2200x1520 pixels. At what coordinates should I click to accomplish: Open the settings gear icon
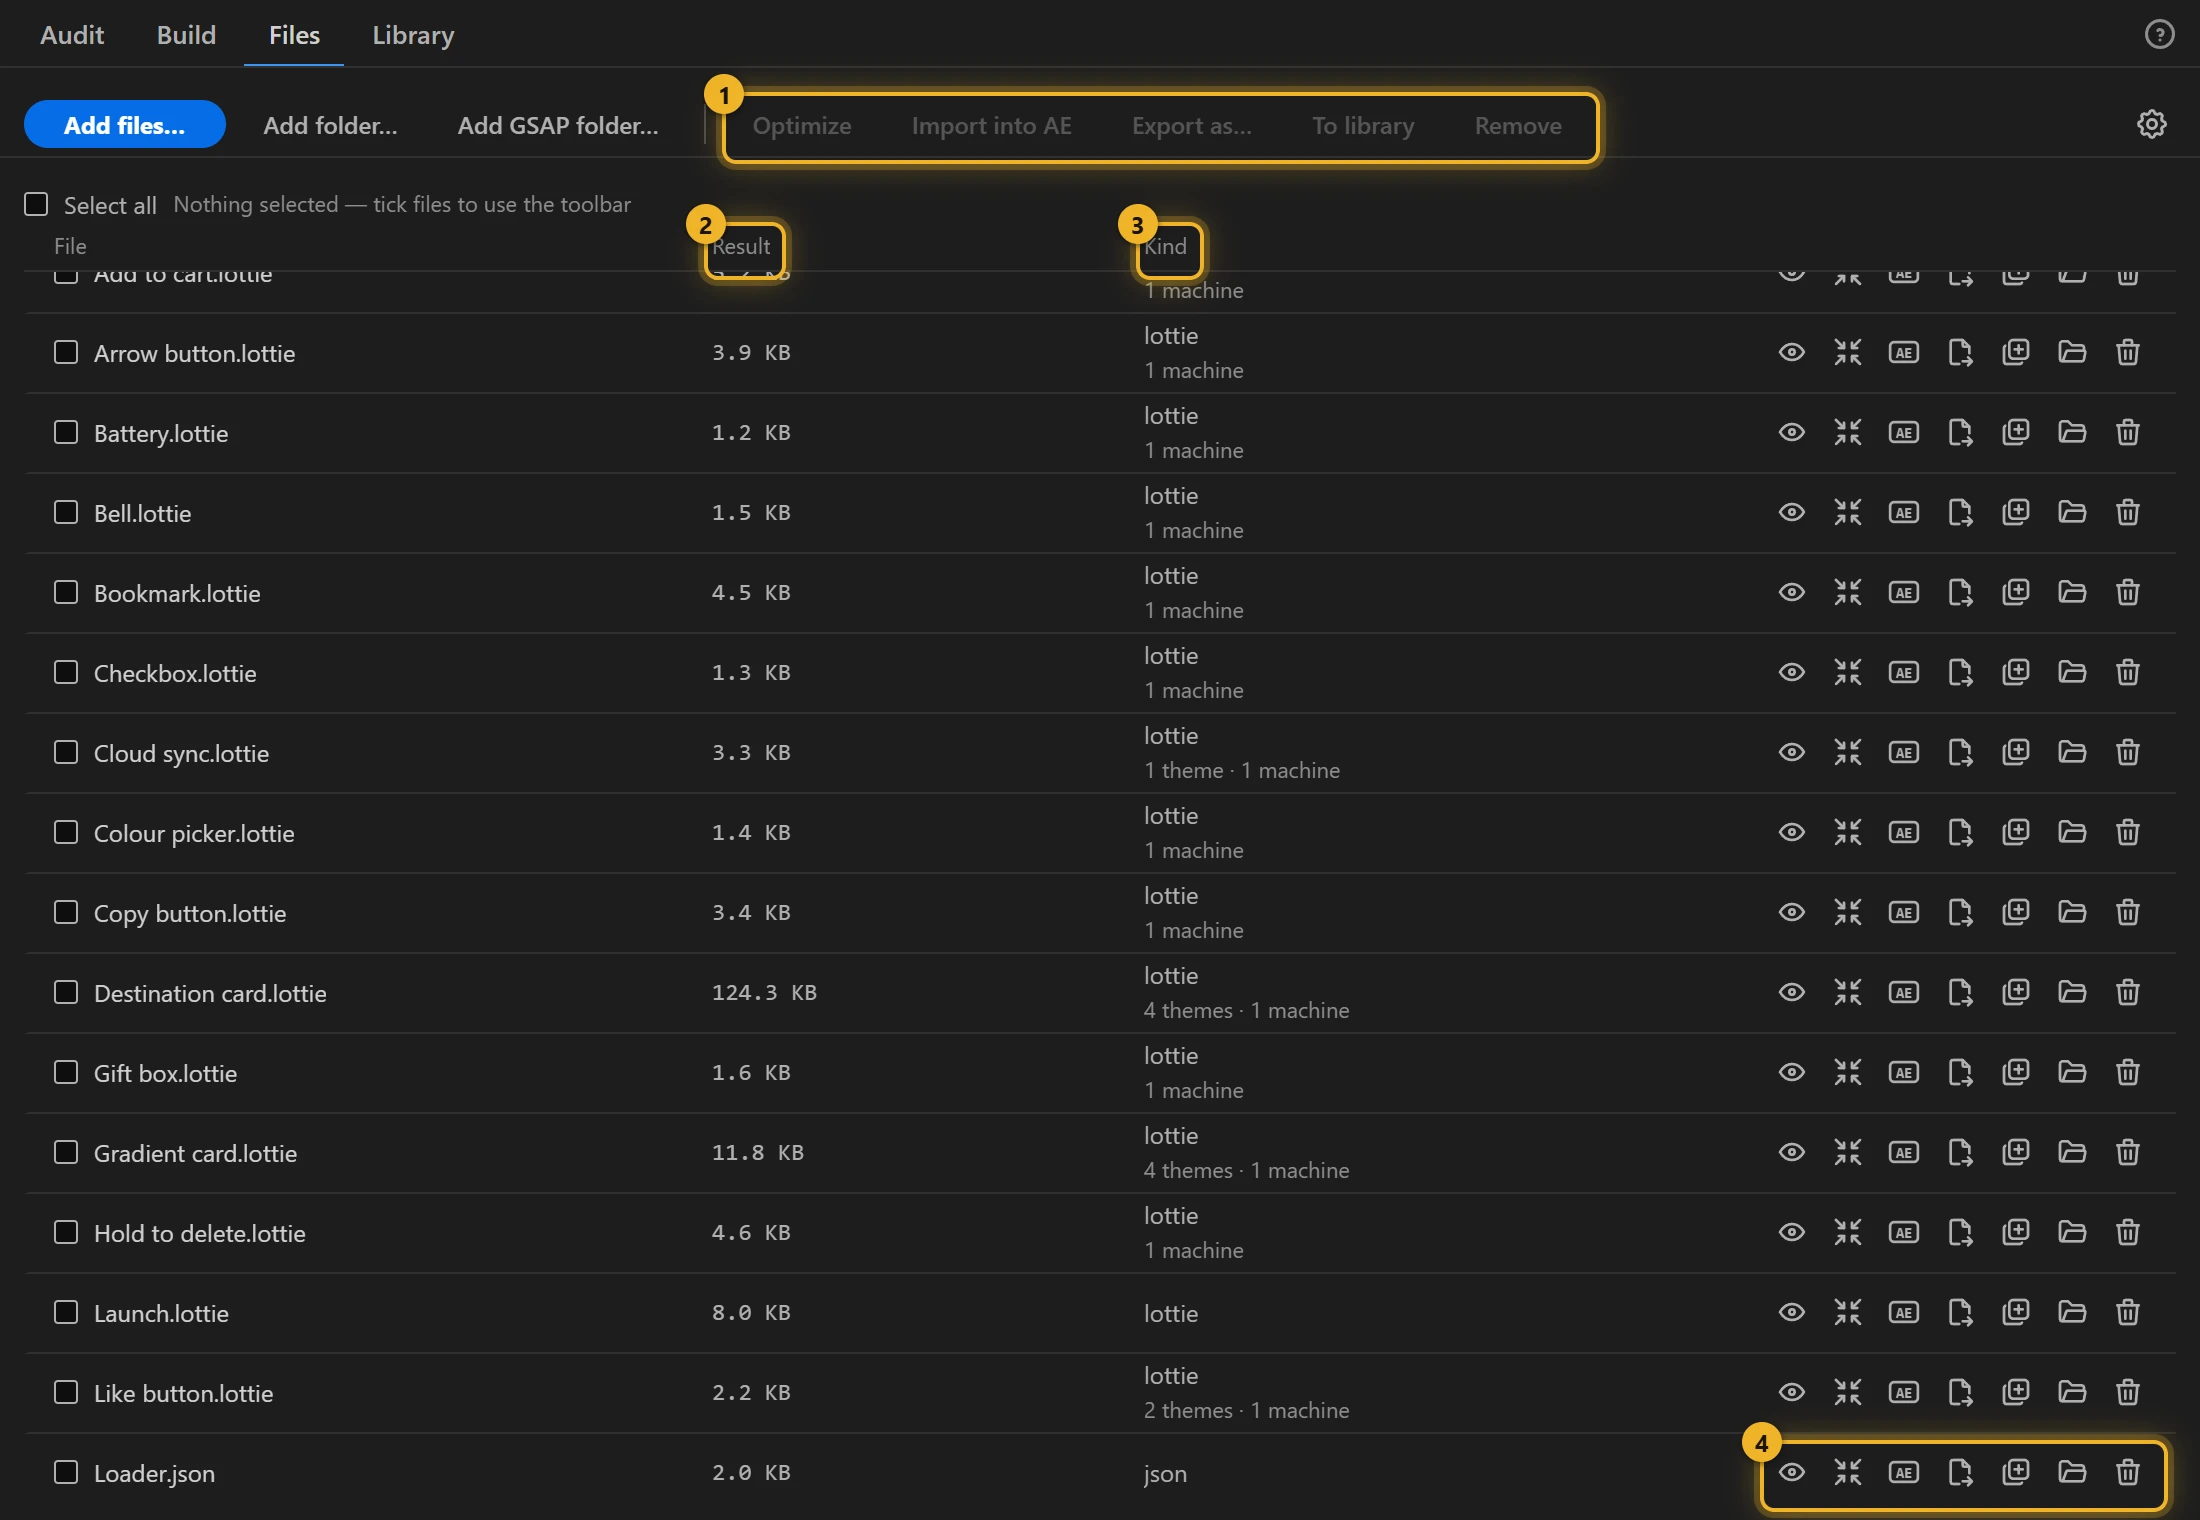pyautogui.click(x=2151, y=124)
